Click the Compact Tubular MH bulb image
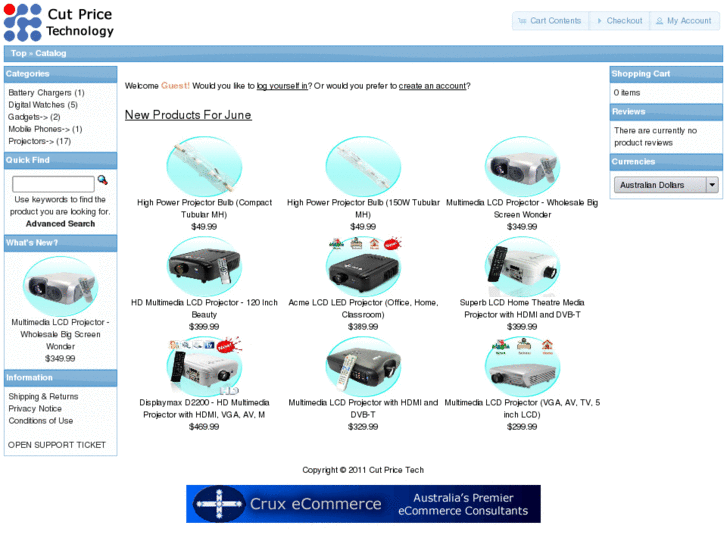This screenshot has height=545, width=727. point(204,166)
